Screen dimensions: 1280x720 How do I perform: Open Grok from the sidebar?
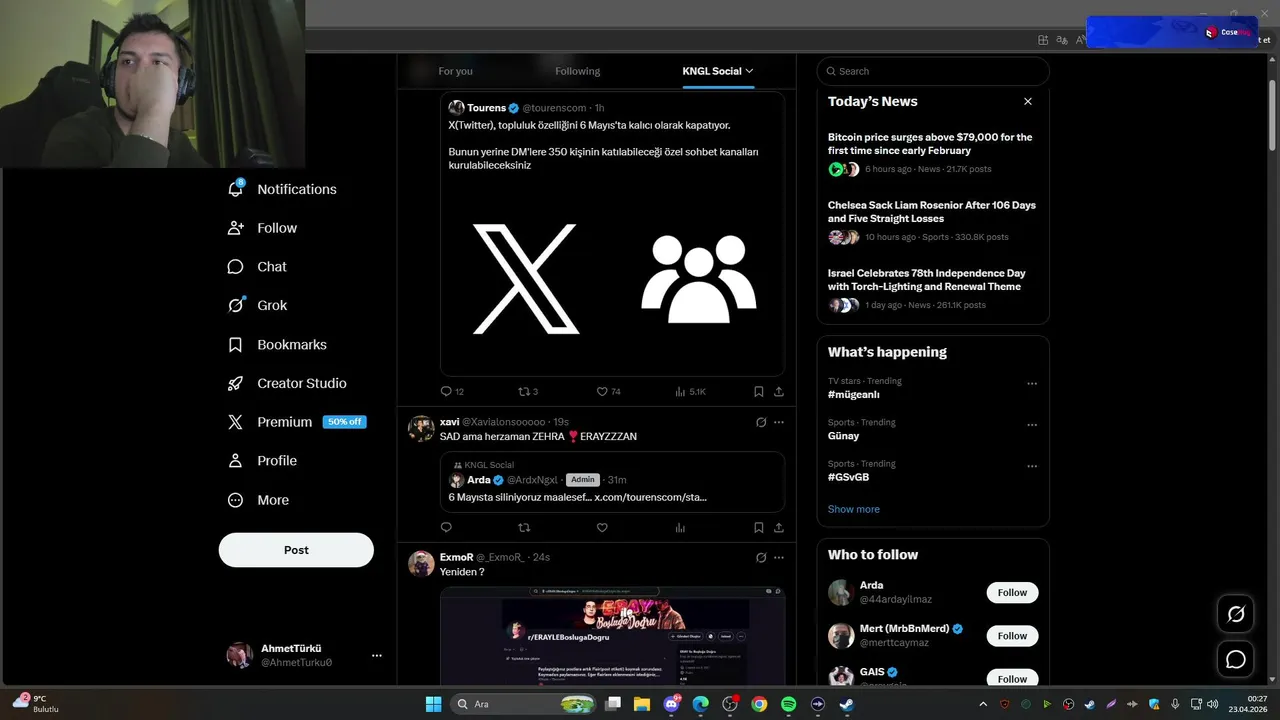pyautogui.click(x=258, y=306)
